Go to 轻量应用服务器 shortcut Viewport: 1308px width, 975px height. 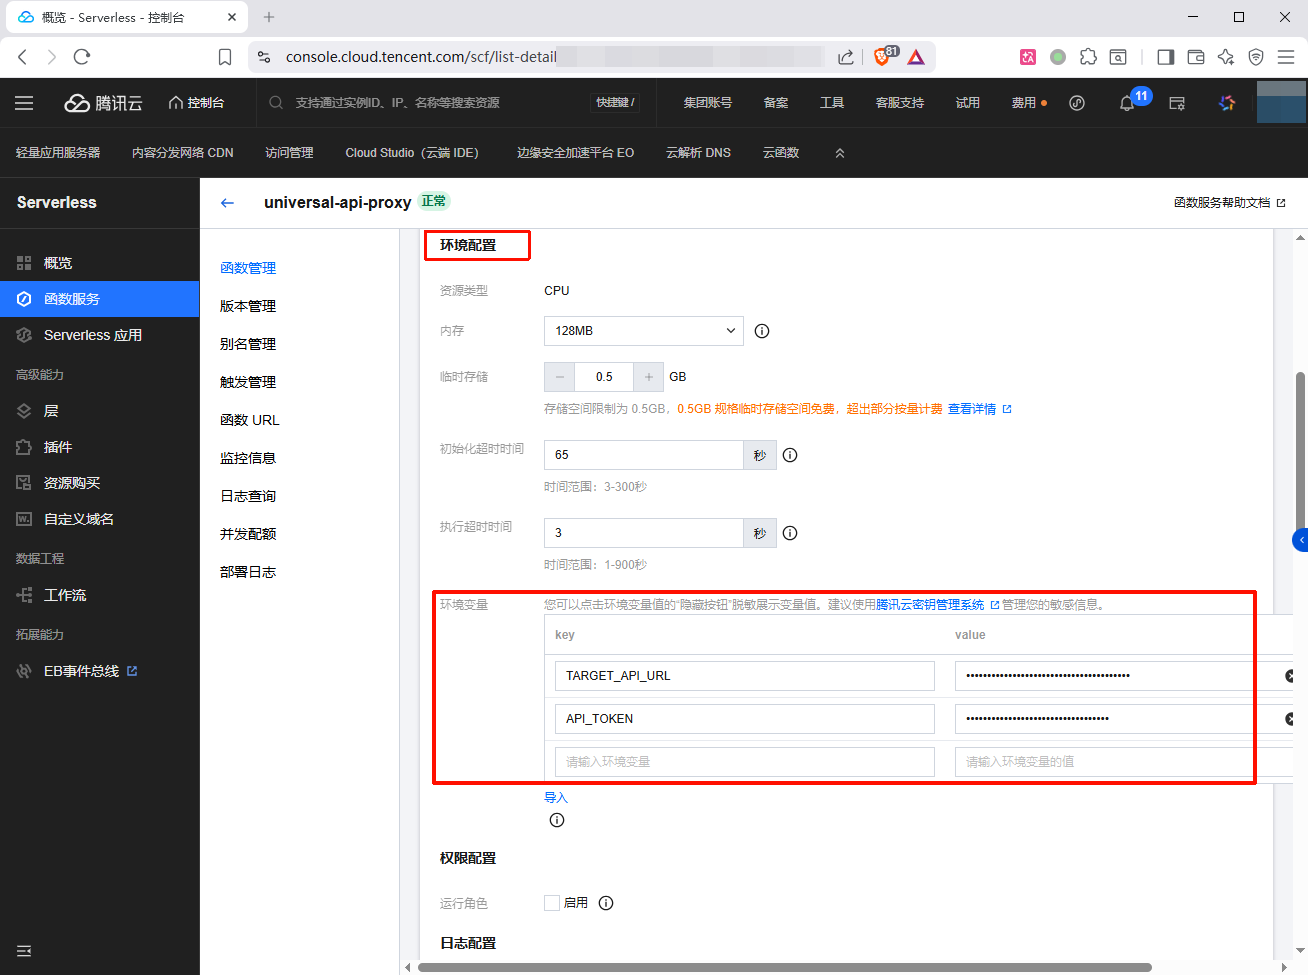(x=58, y=153)
